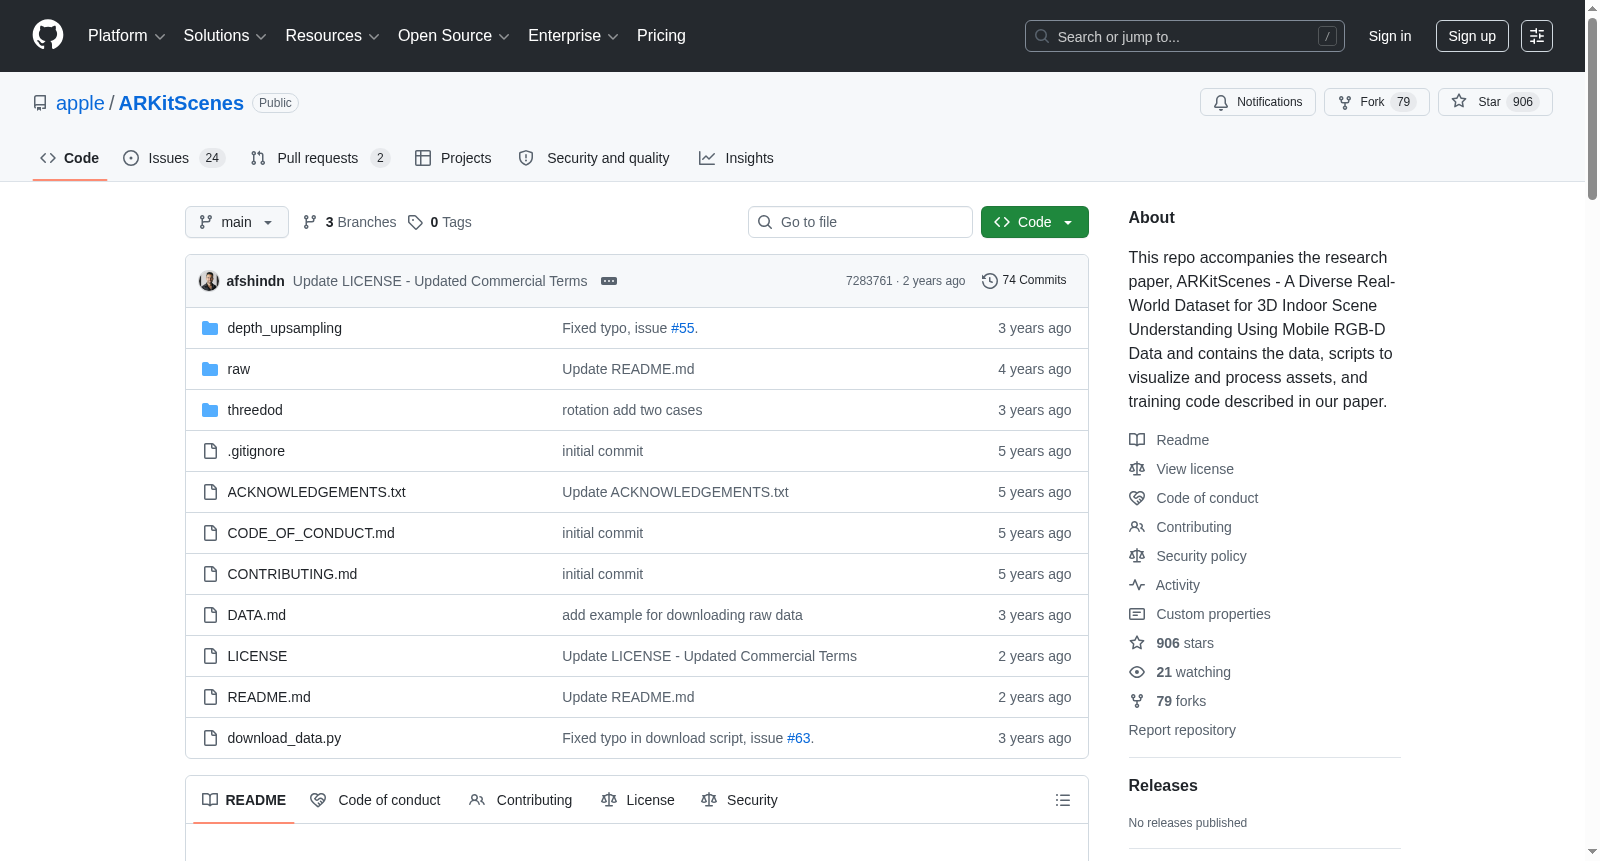Open the CONTRIBUTING.md file name
This screenshot has height=861, width=1600.
click(293, 574)
